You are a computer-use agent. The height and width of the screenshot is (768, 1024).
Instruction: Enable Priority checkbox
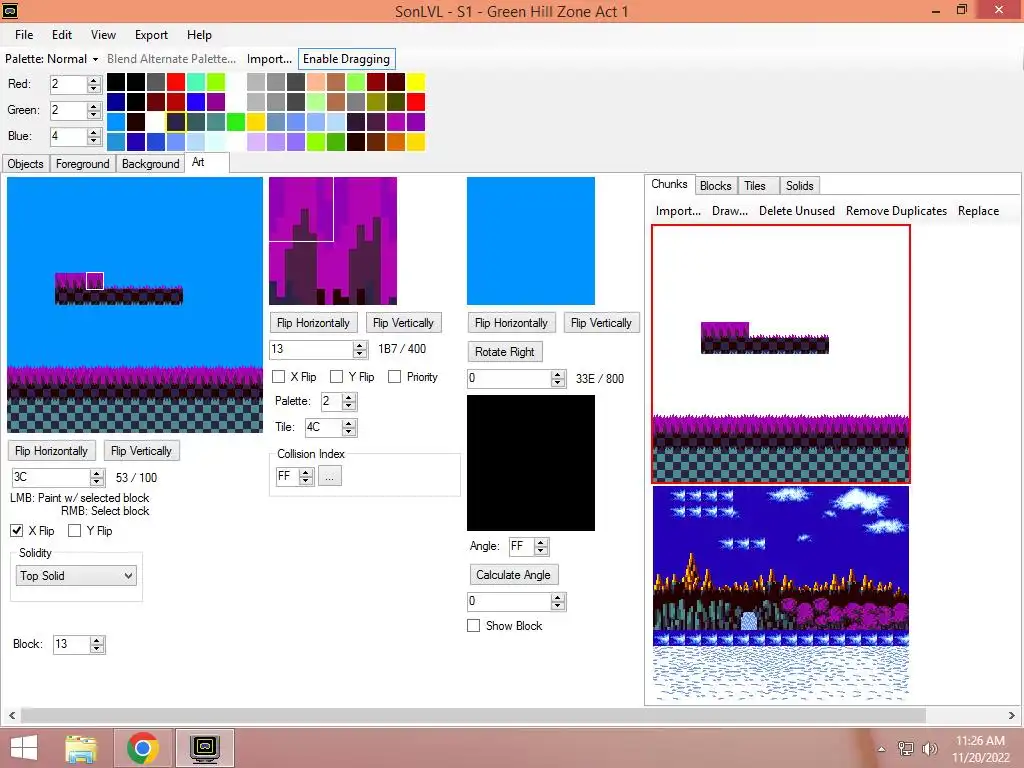point(394,377)
